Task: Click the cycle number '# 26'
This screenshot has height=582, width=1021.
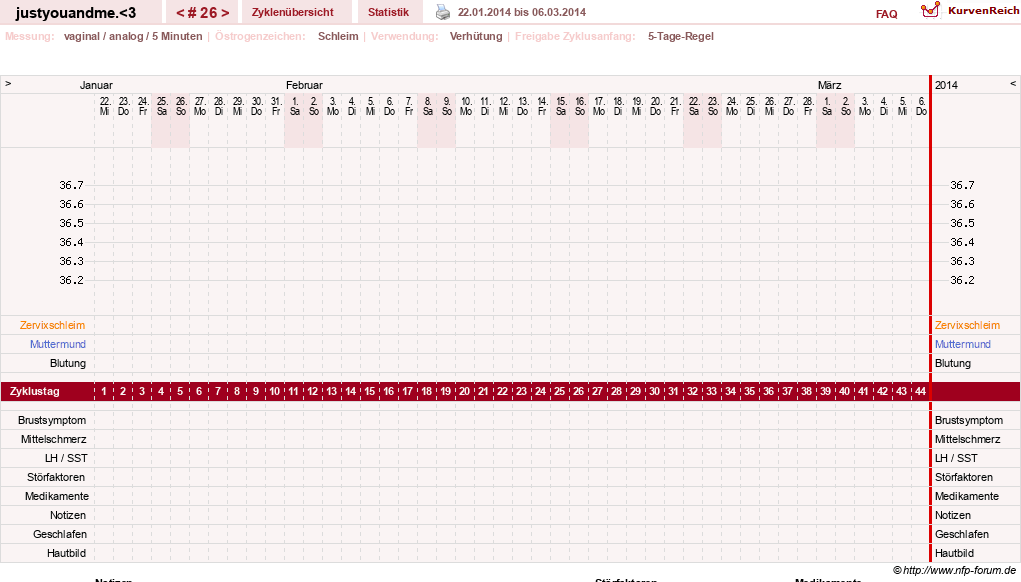Action: click(203, 12)
